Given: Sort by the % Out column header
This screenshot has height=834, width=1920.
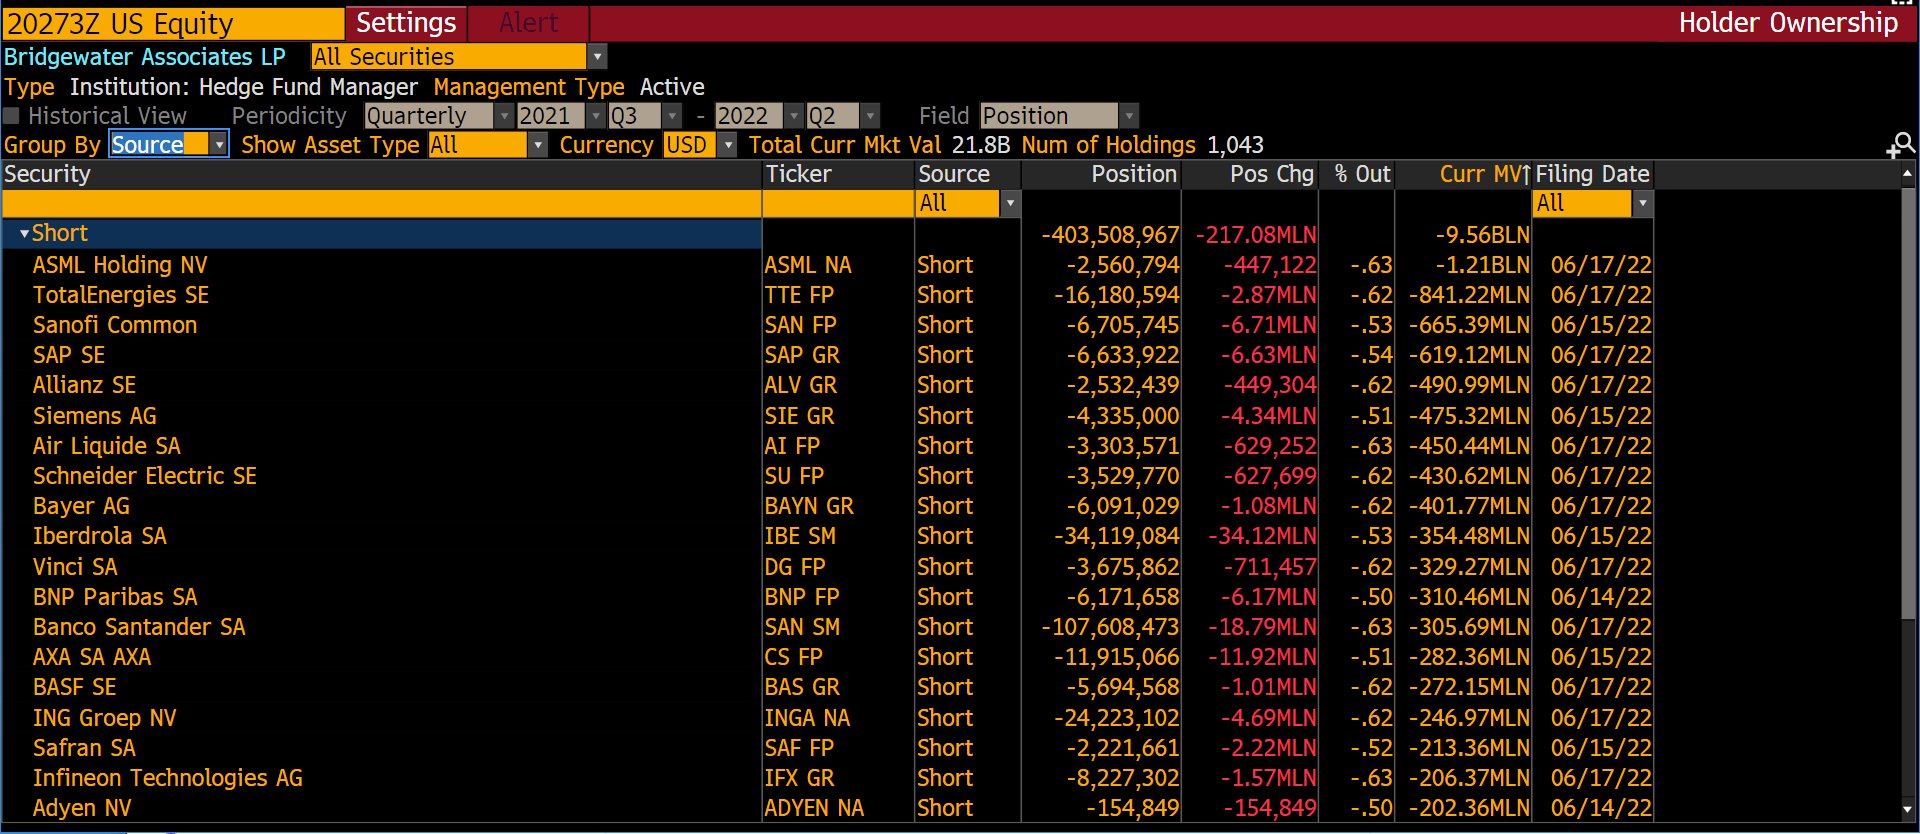Looking at the screenshot, I should 1357,174.
